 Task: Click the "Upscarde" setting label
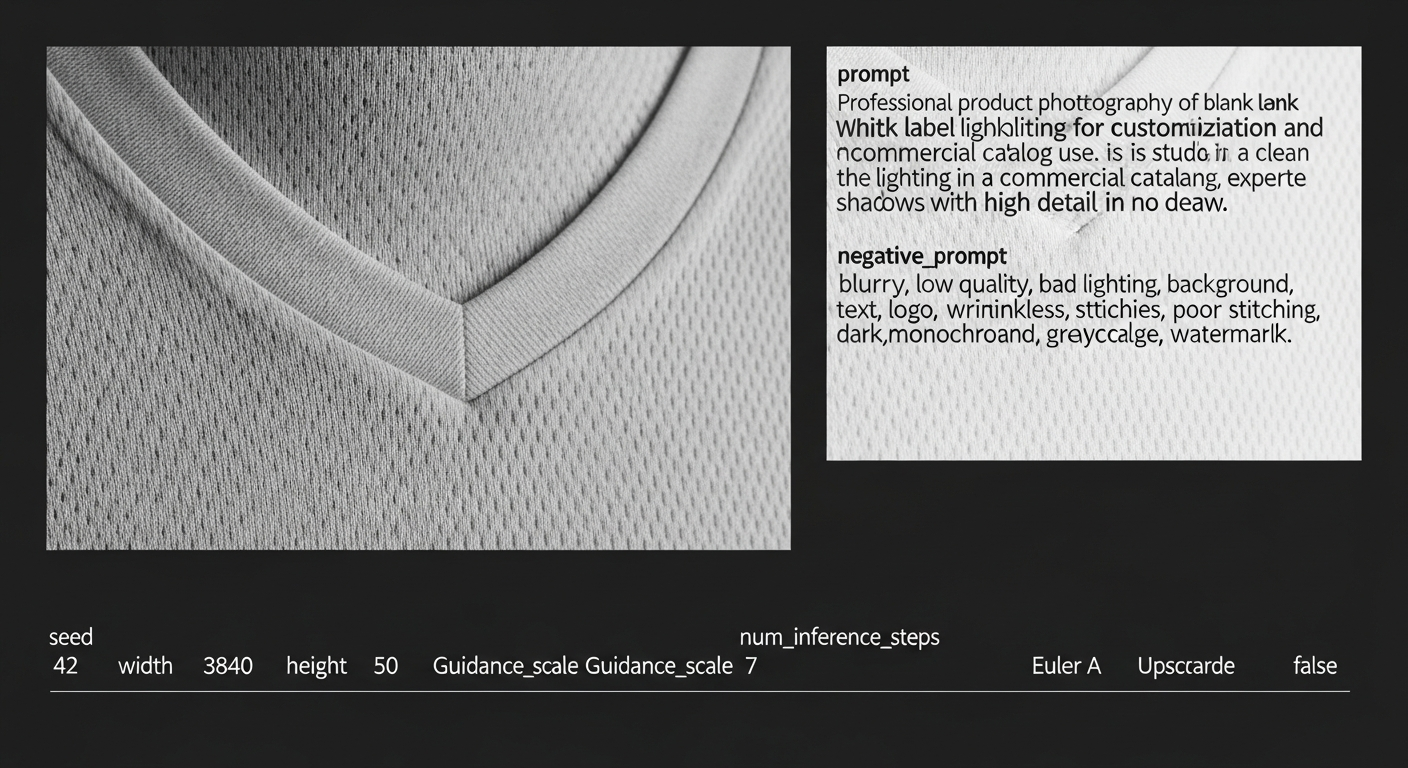click(x=1186, y=666)
